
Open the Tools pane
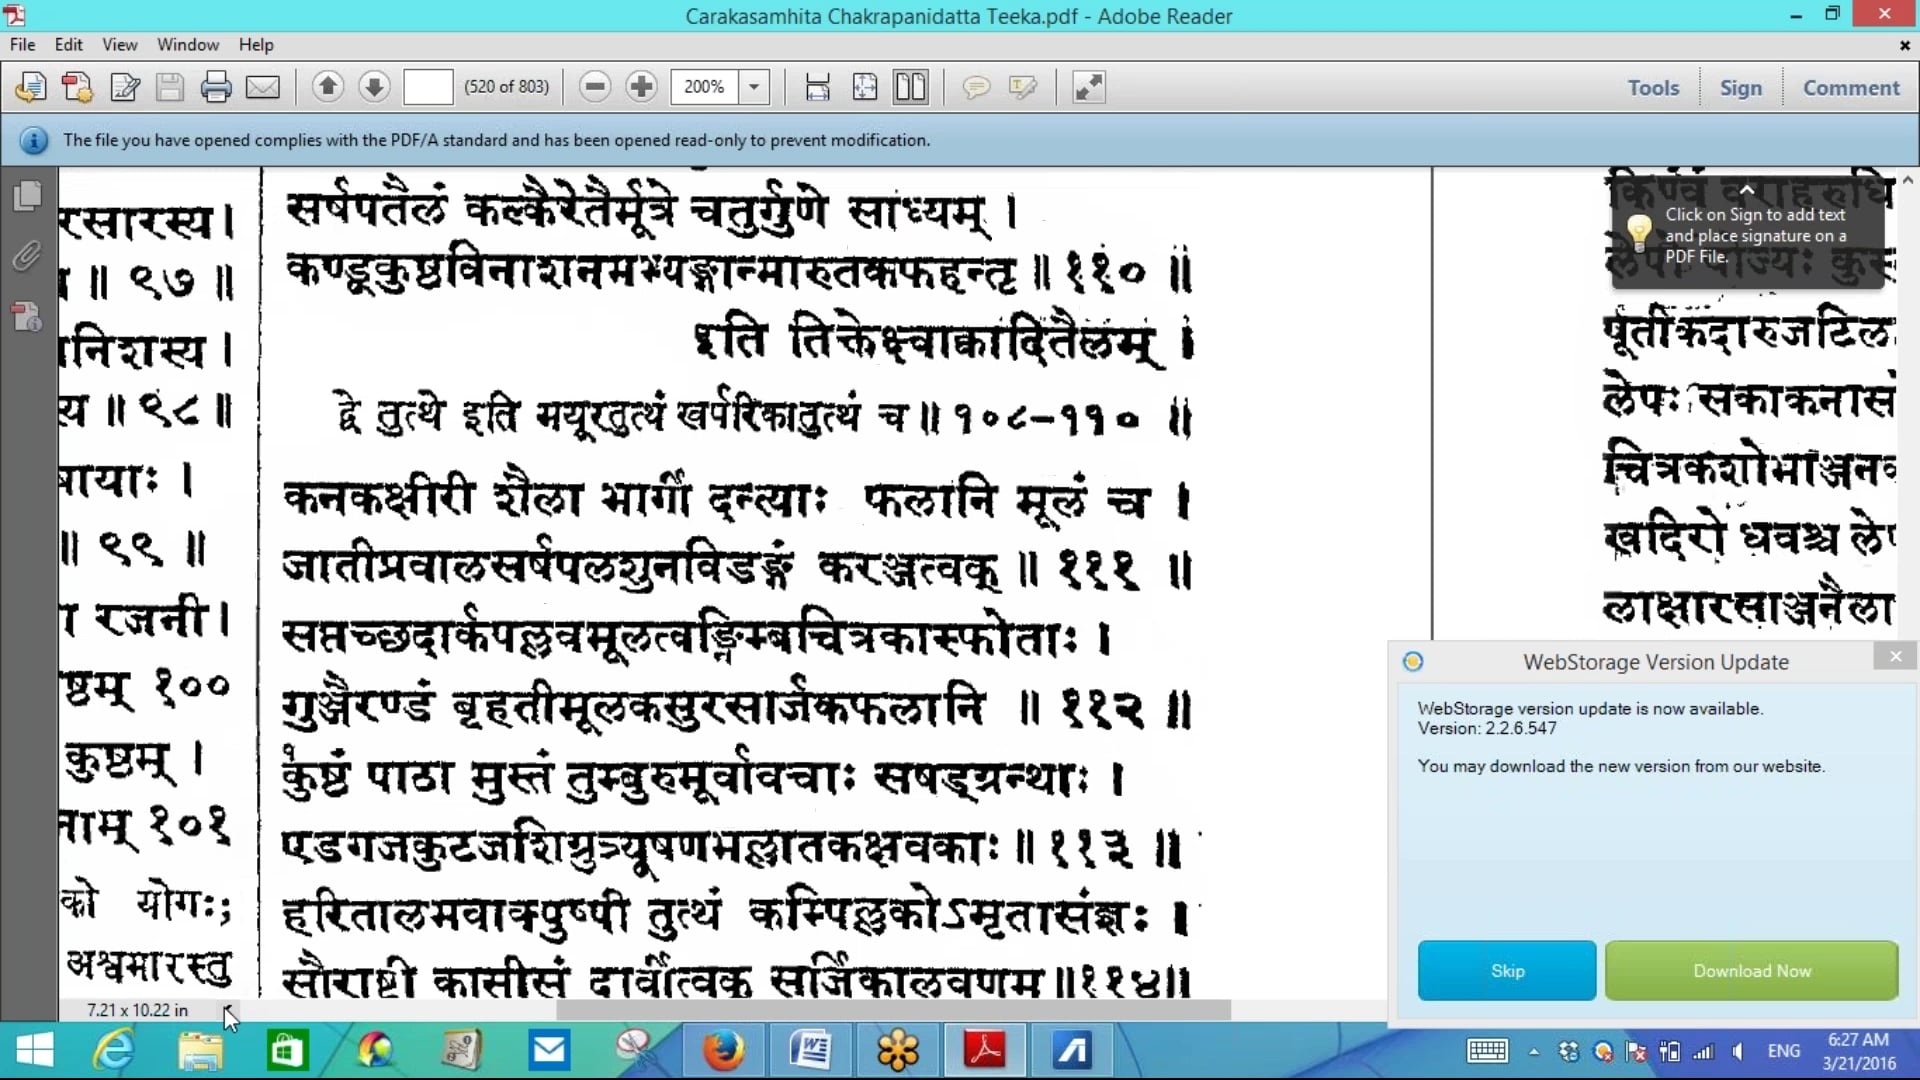[1653, 88]
